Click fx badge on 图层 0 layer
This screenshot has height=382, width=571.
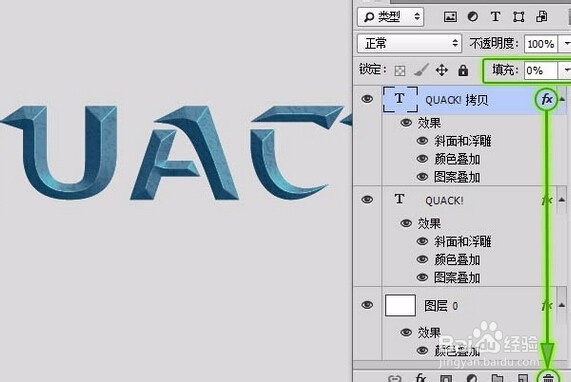point(547,306)
